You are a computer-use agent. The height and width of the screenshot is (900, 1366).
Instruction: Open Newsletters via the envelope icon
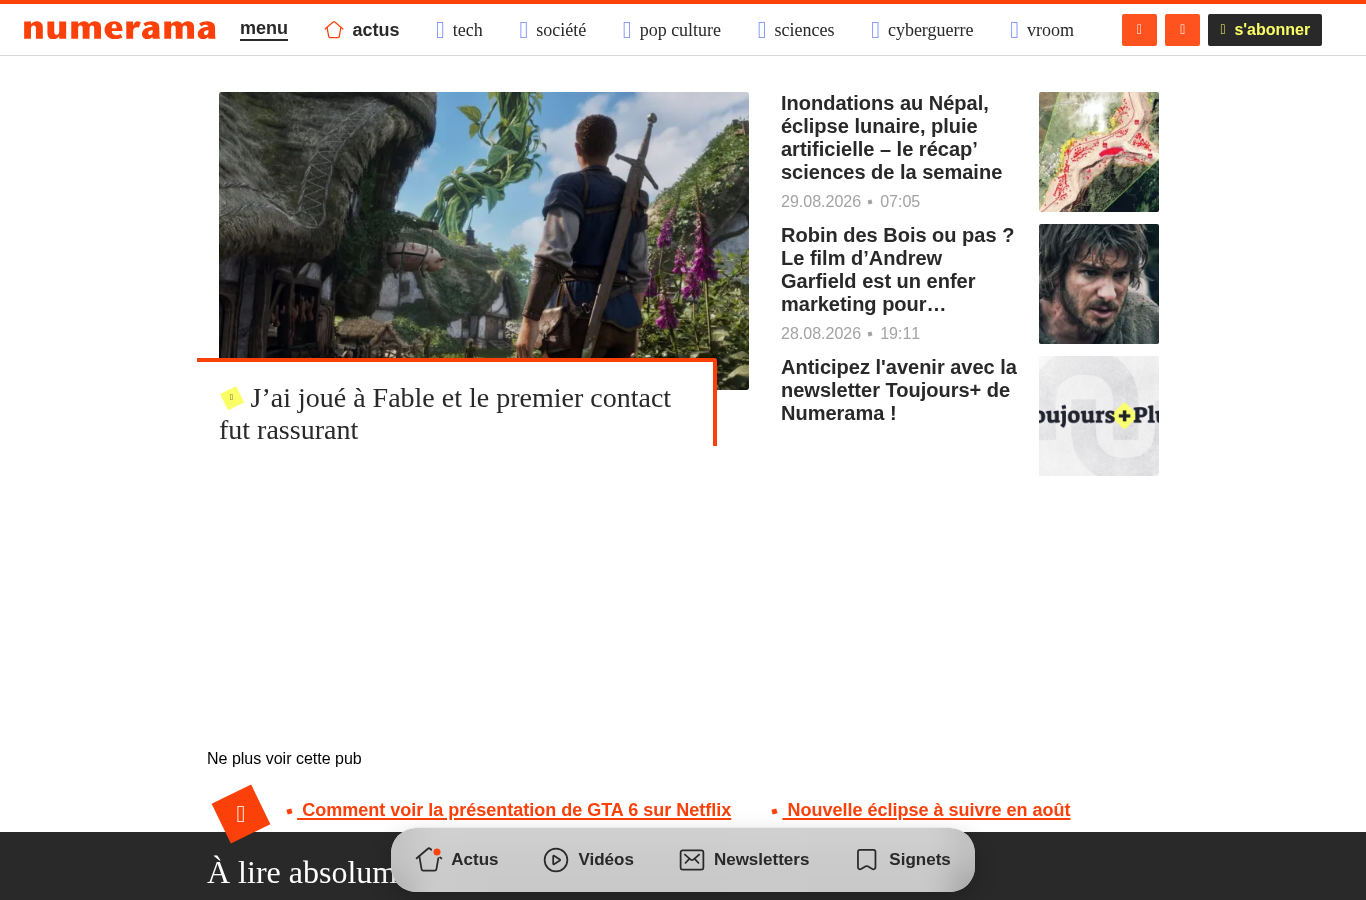tap(692, 860)
